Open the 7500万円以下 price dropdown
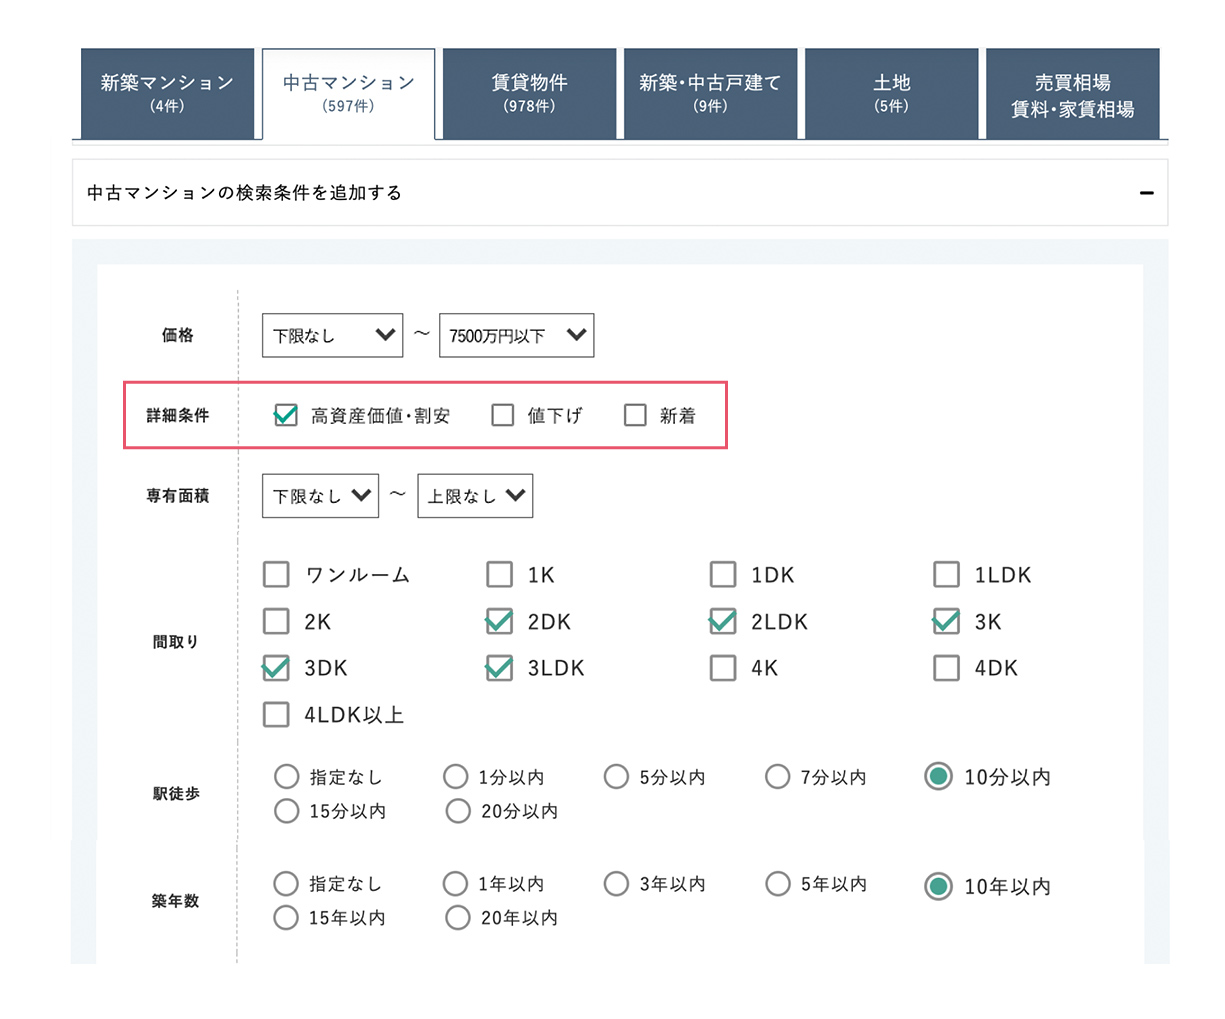The image size is (1225, 1019). pyautogui.click(x=516, y=336)
